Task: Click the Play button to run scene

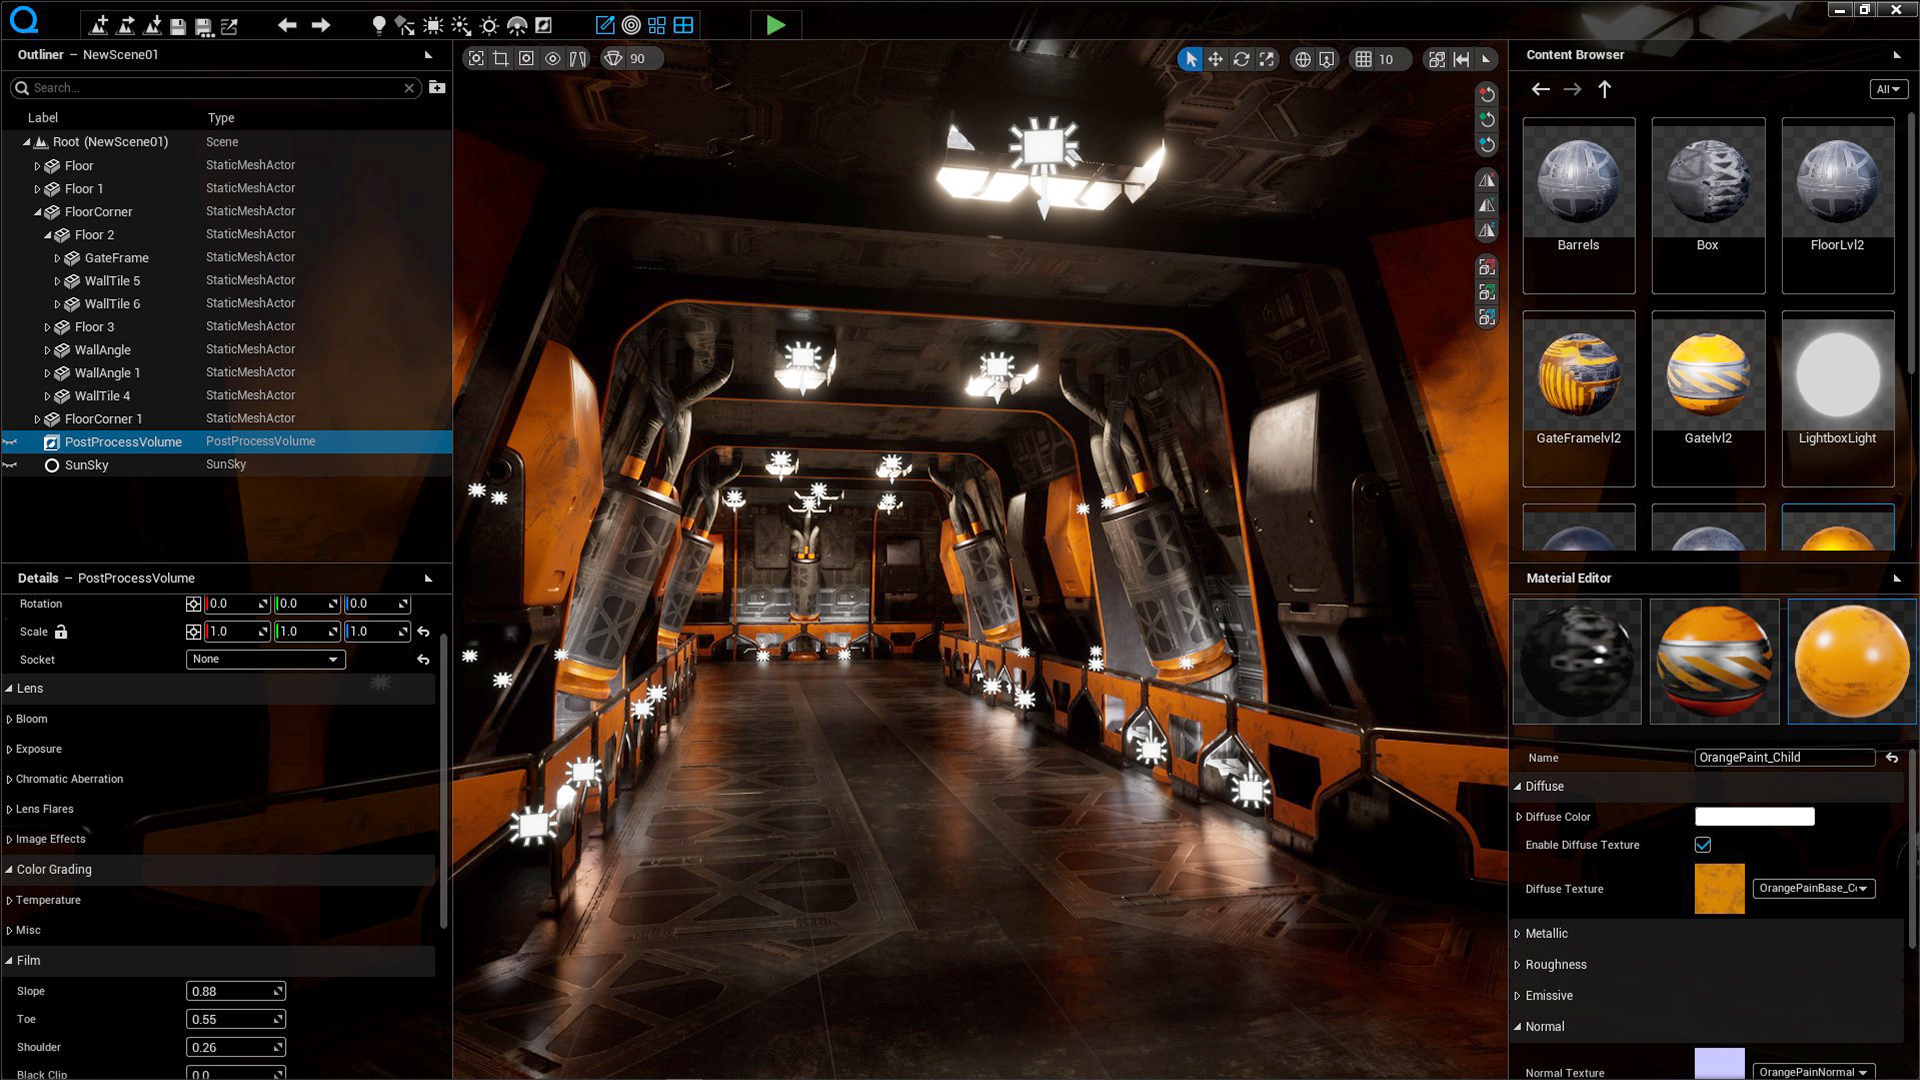Action: (775, 24)
